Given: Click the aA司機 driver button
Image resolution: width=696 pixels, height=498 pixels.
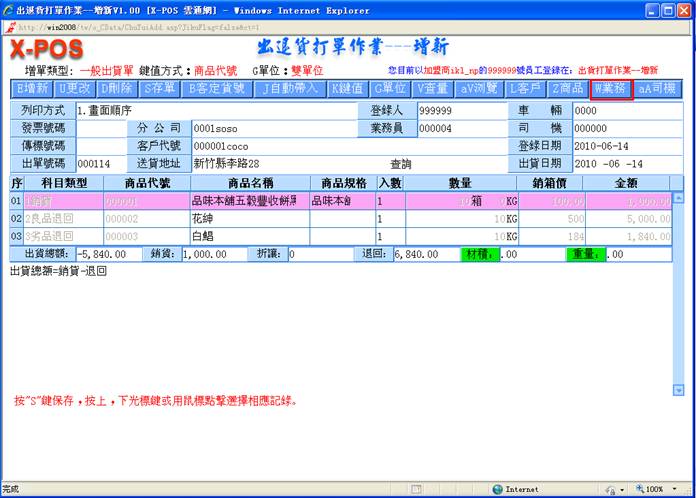Looking at the screenshot, I should [x=657, y=88].
